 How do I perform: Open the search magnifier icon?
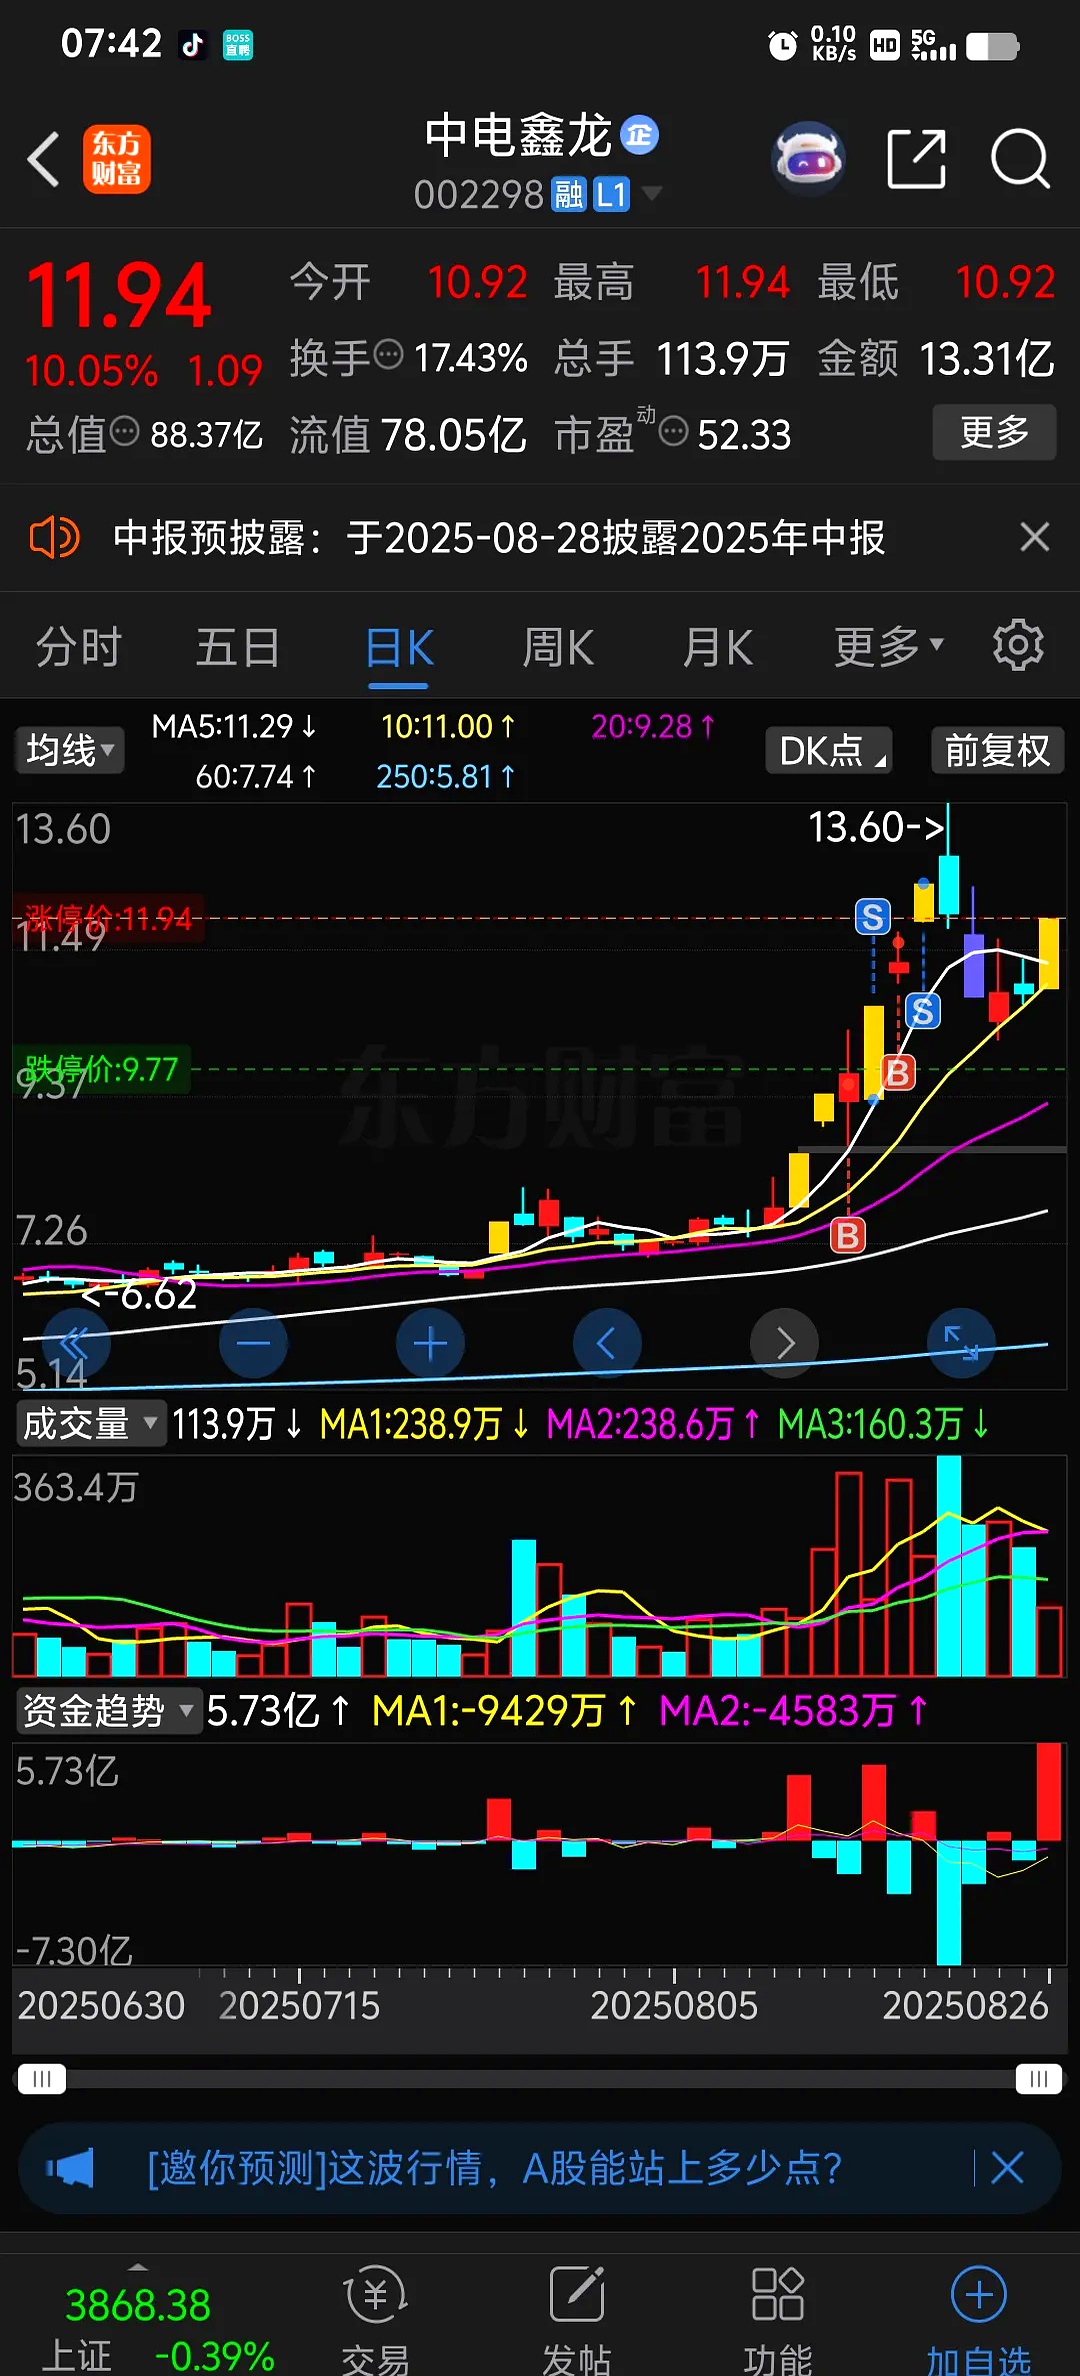tap(1019, 159)
